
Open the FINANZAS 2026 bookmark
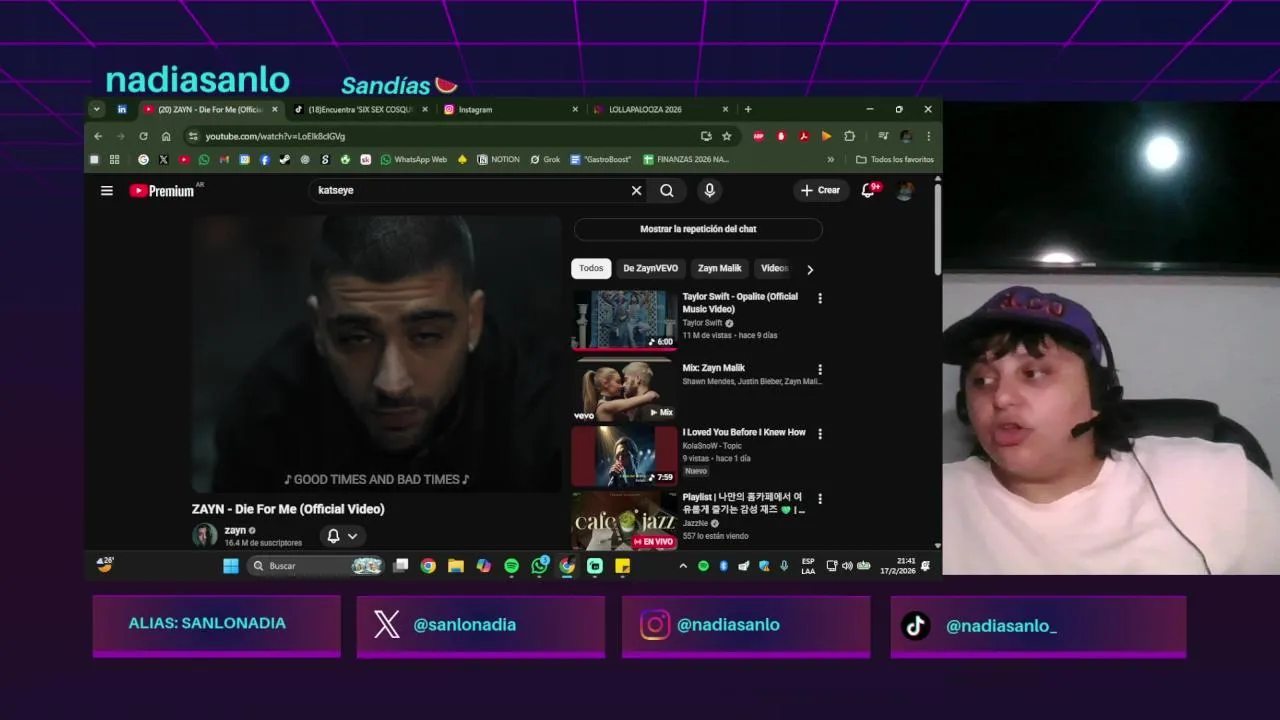coord(686,159)
